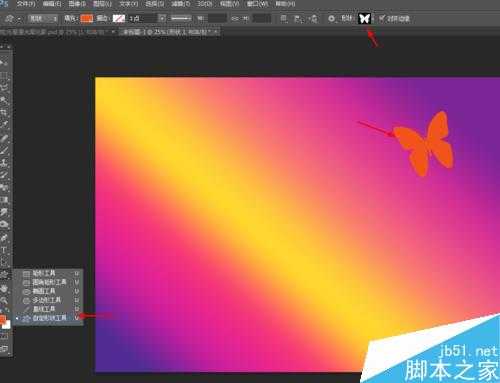Select the Crop tool
The height and width of the screenshot is (383, 500).
4,112
